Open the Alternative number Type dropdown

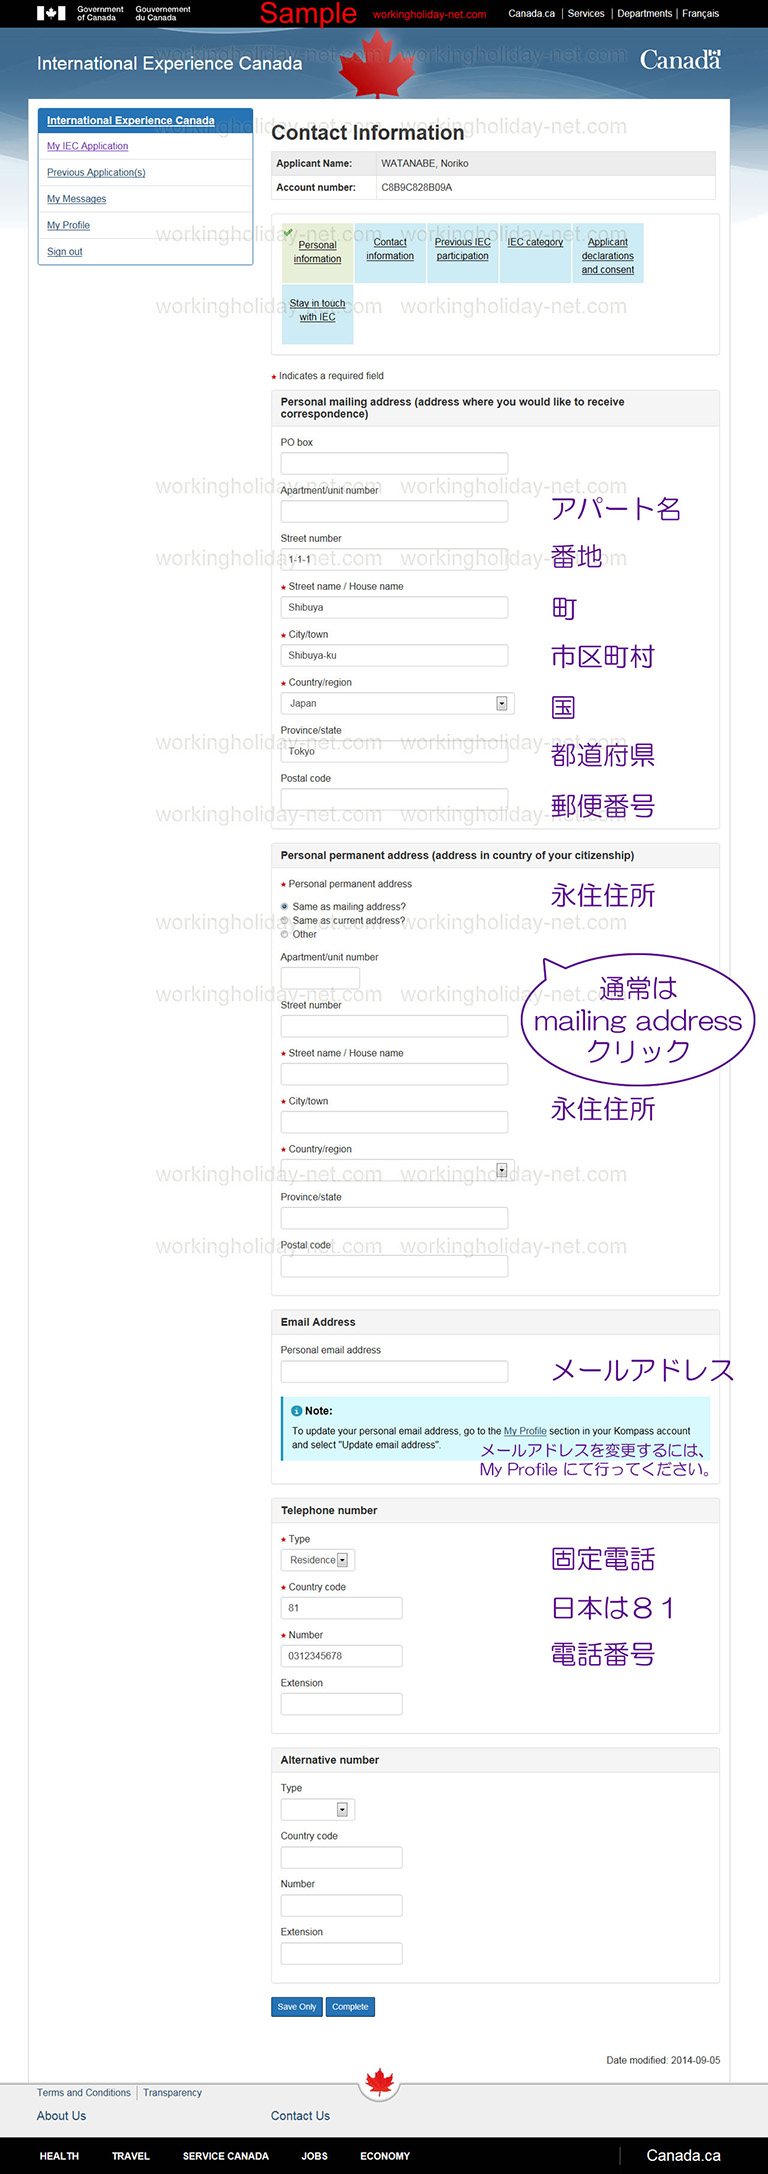pyautogui.click(x=318, y=1809)
